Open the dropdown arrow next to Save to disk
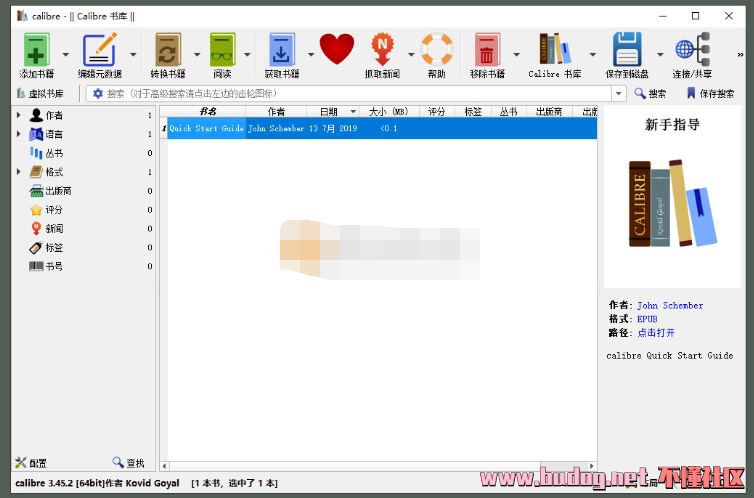Image resolution: width=754 pixels, height=498 pixels. [660, 54]
